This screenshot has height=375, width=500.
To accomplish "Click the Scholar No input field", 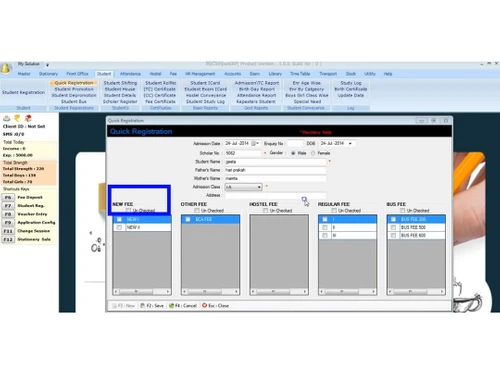I will coord(243,153).
